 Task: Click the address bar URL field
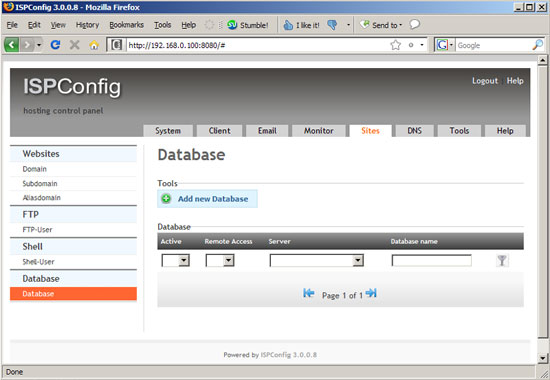pos(258,45)
